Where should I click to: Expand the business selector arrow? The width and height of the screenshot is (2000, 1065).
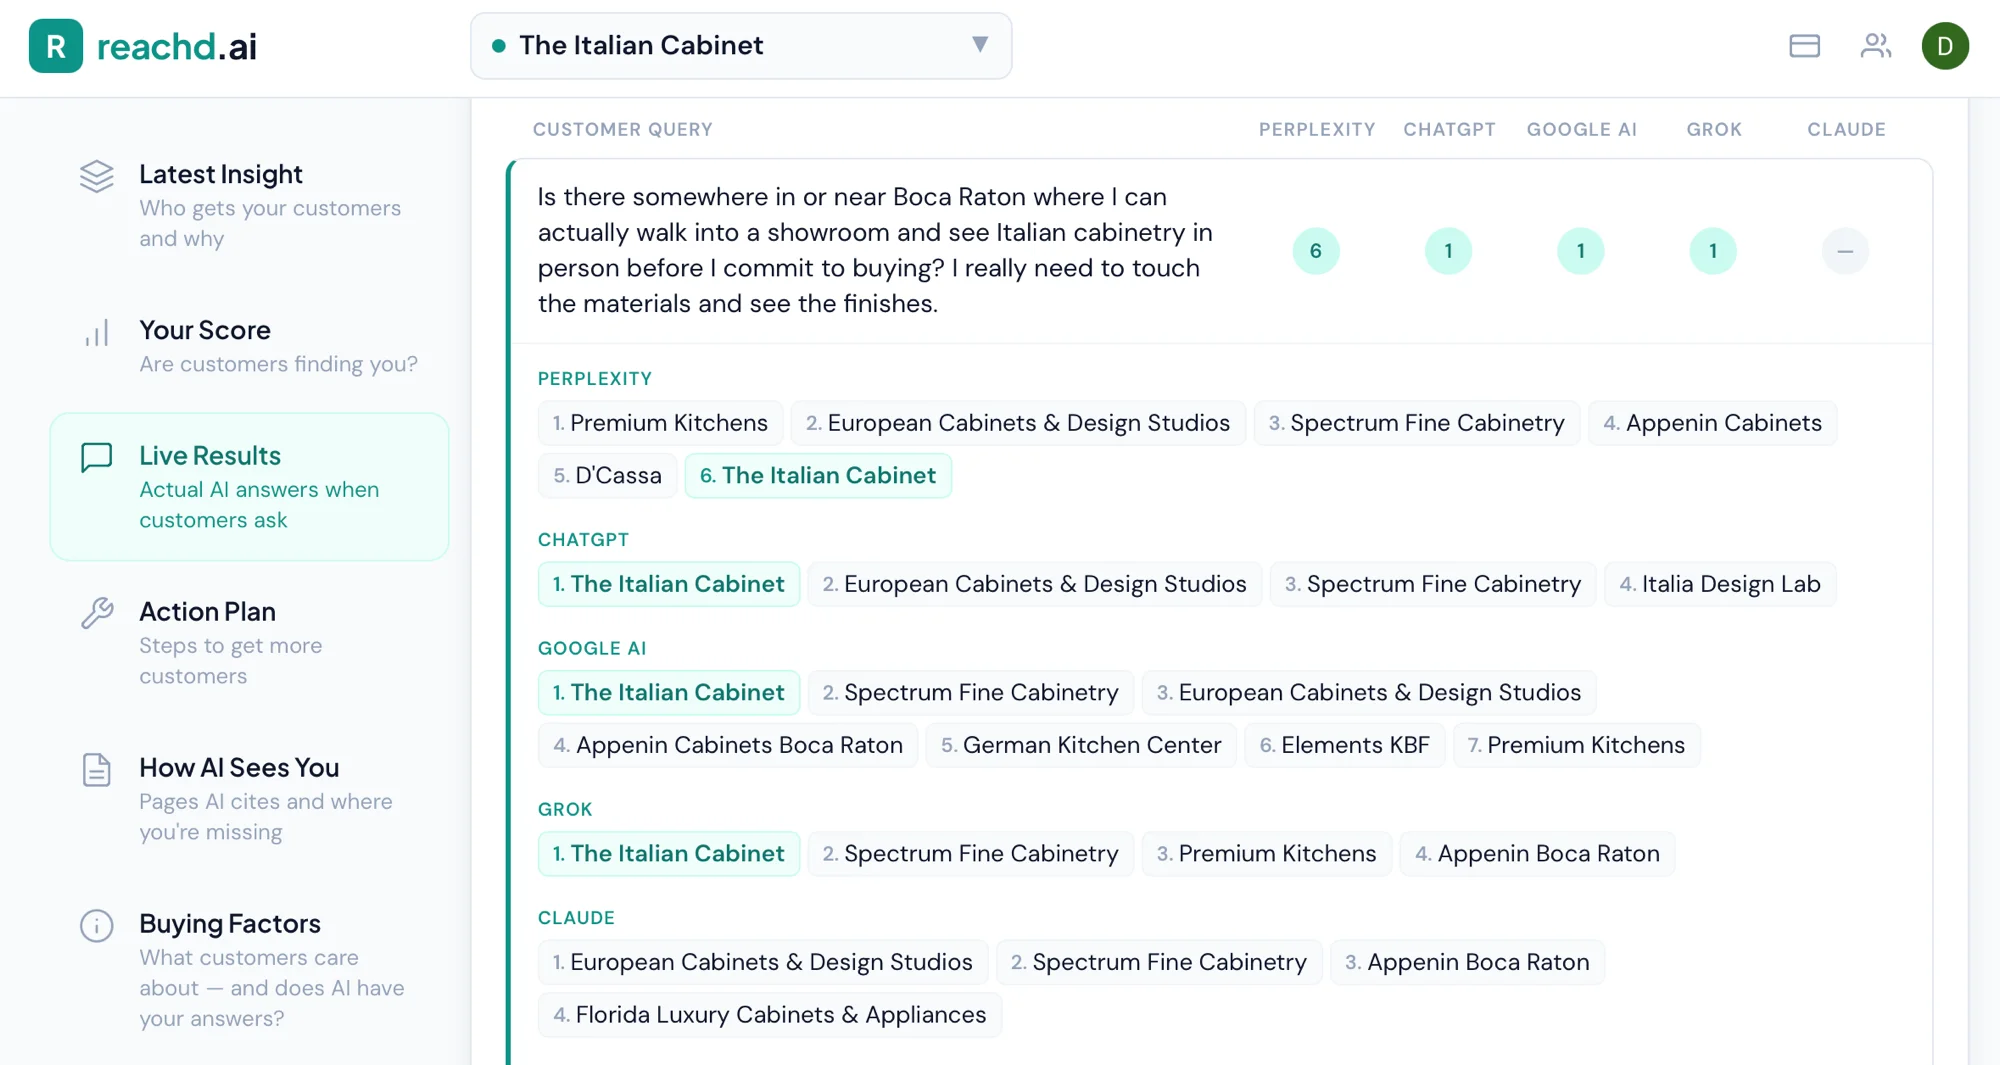point(980,45)
